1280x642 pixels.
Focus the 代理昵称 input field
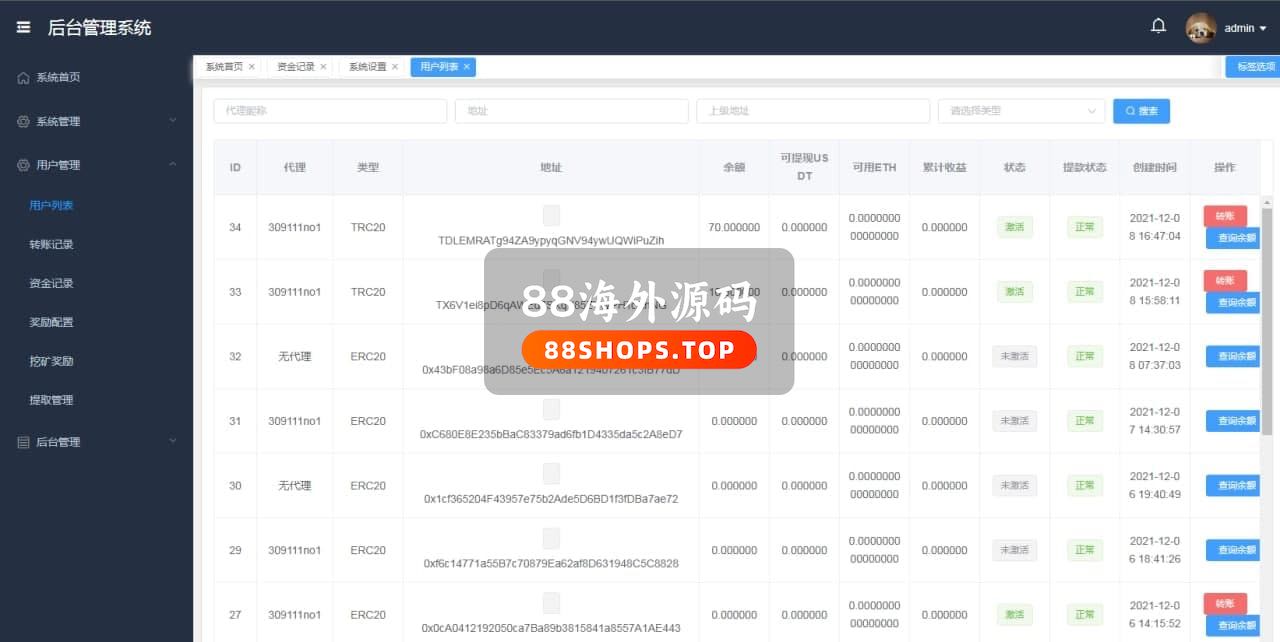pos(330,111)
